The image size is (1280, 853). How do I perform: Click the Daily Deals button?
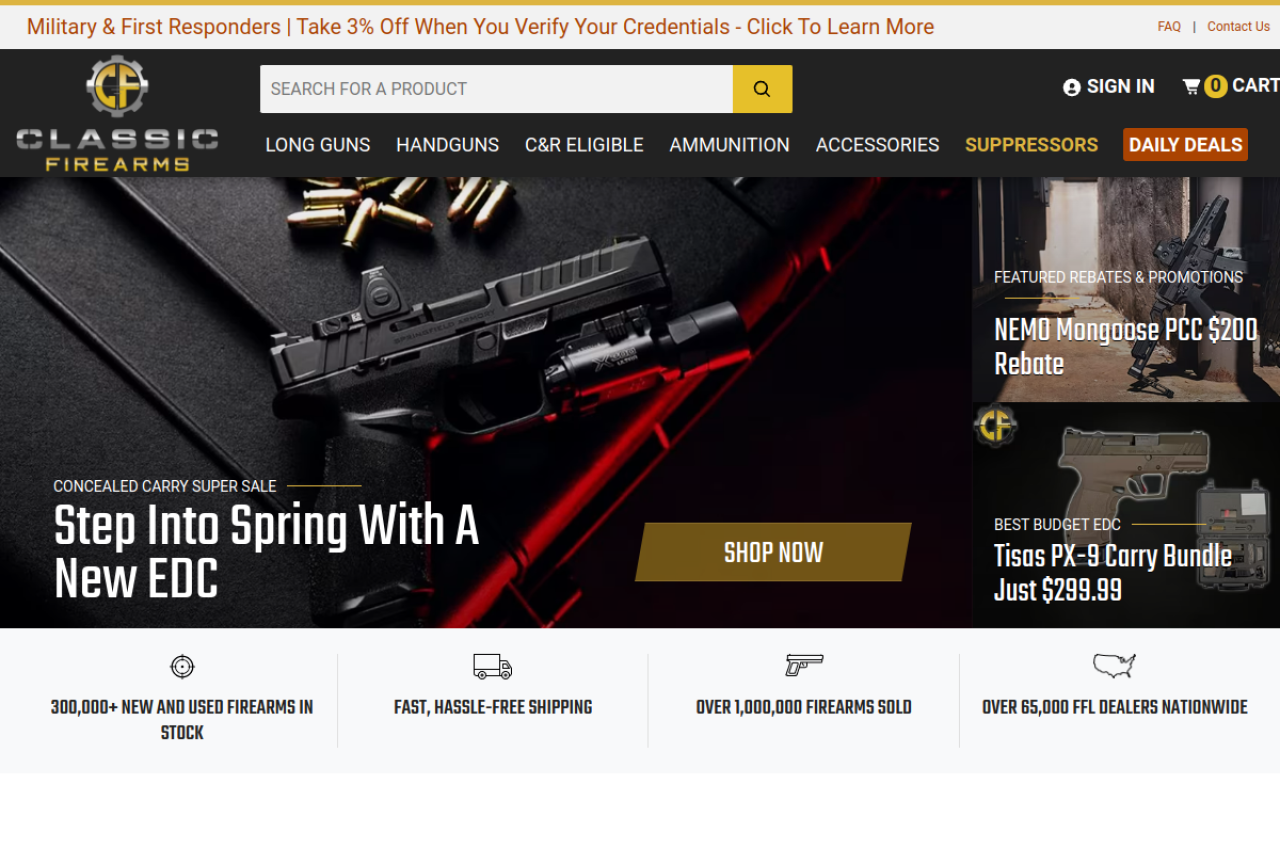click(1185, 145)
